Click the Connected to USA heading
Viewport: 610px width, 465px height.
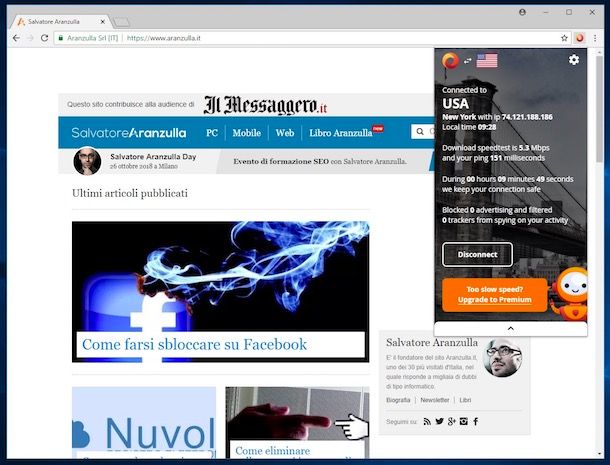[464, 98]
